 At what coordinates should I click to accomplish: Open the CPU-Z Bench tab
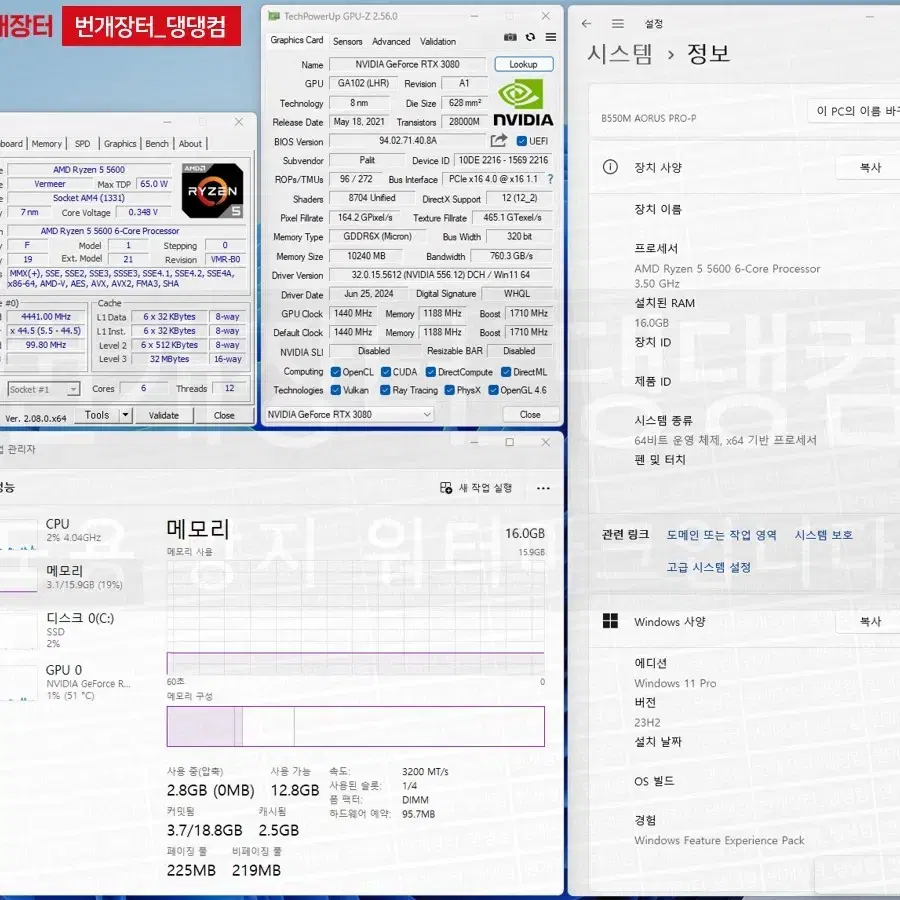coord(157,143)
